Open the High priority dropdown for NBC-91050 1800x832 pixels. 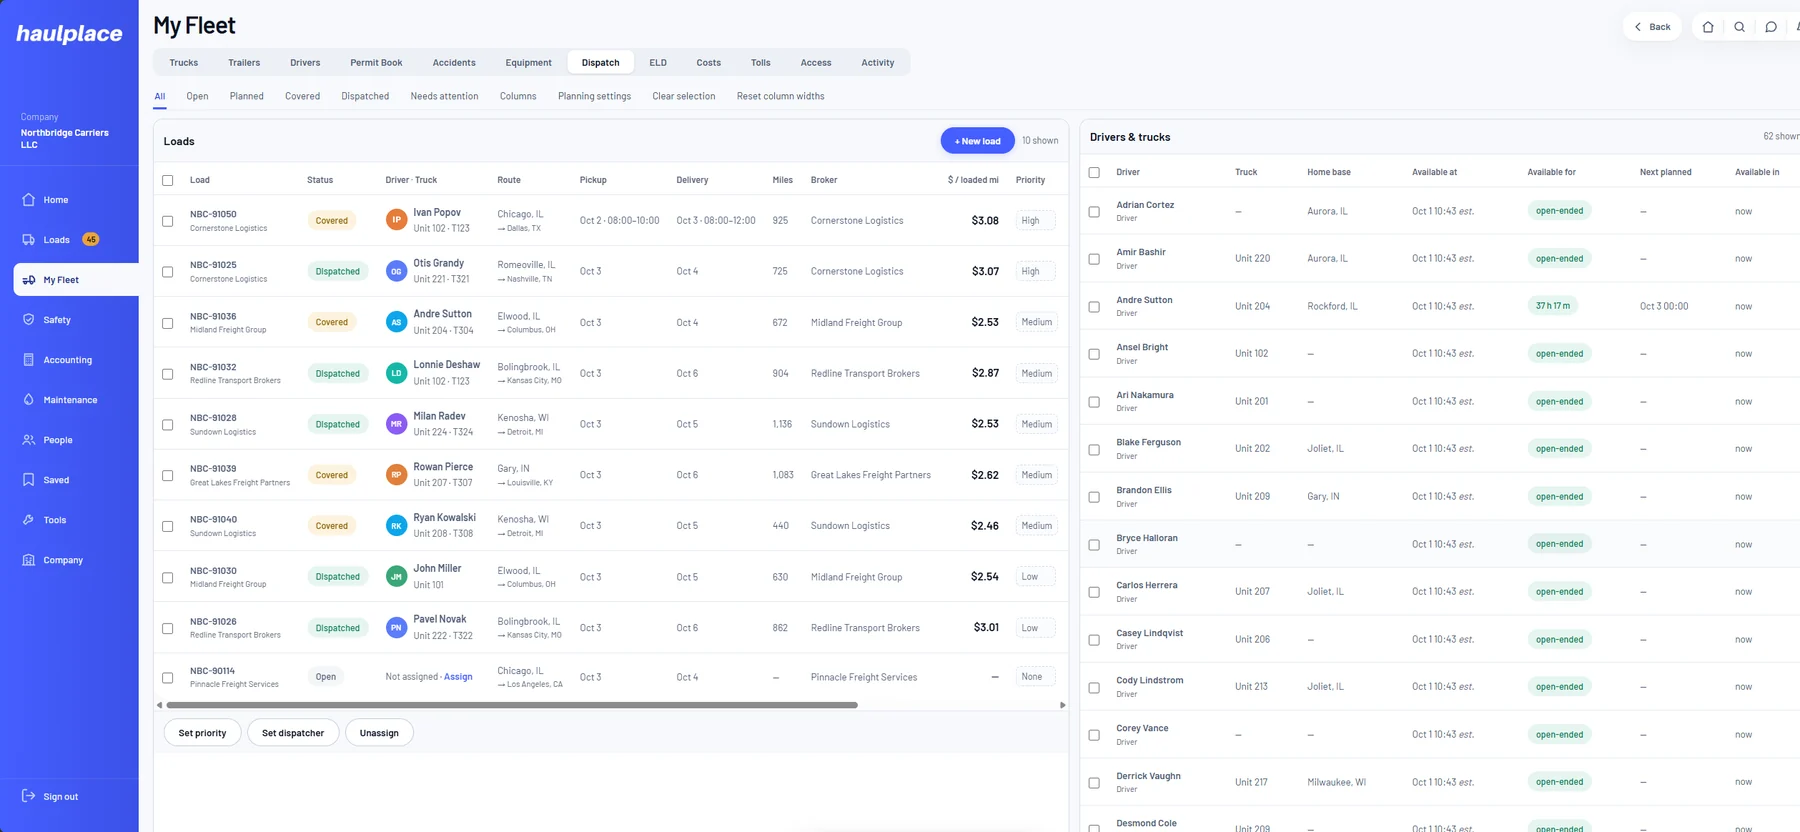point(1035,221)
